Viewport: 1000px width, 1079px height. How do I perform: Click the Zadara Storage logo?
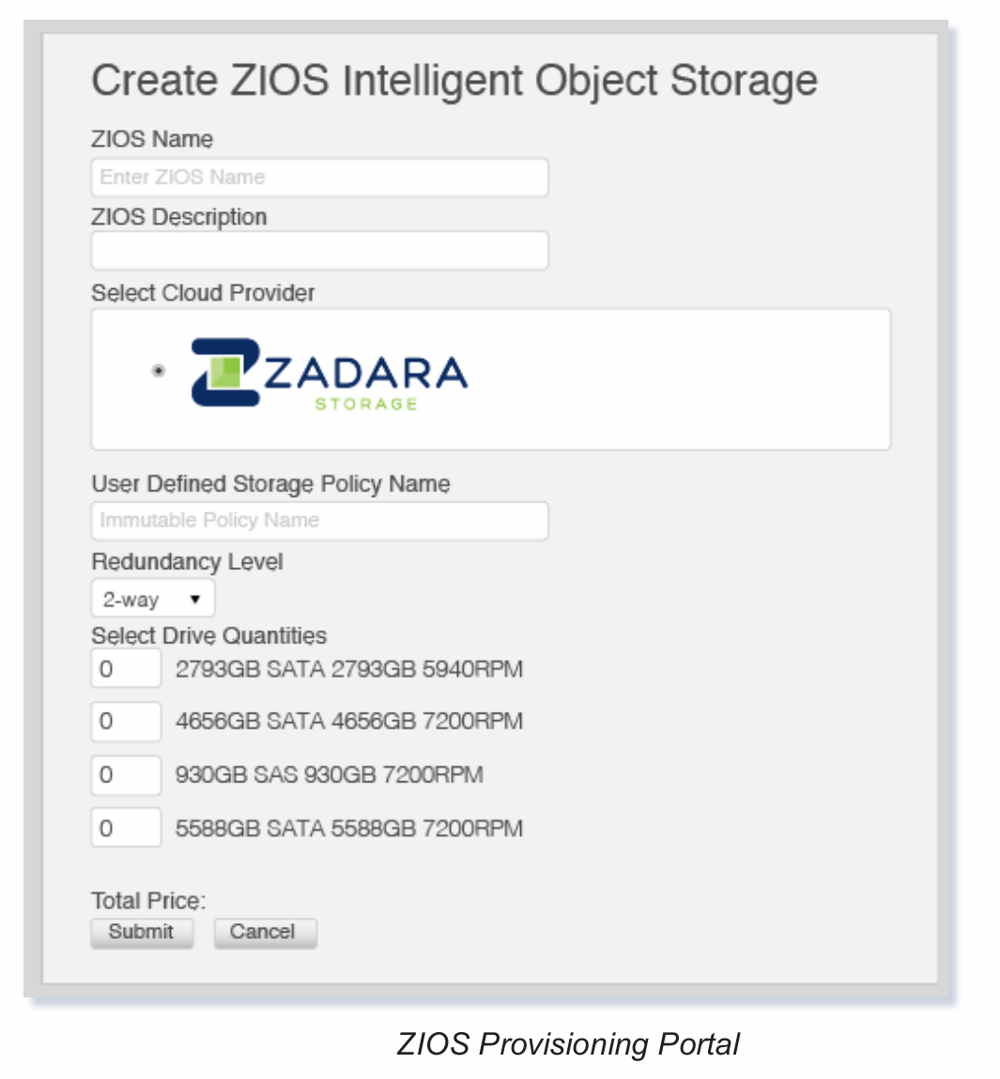tap(328, 373)
